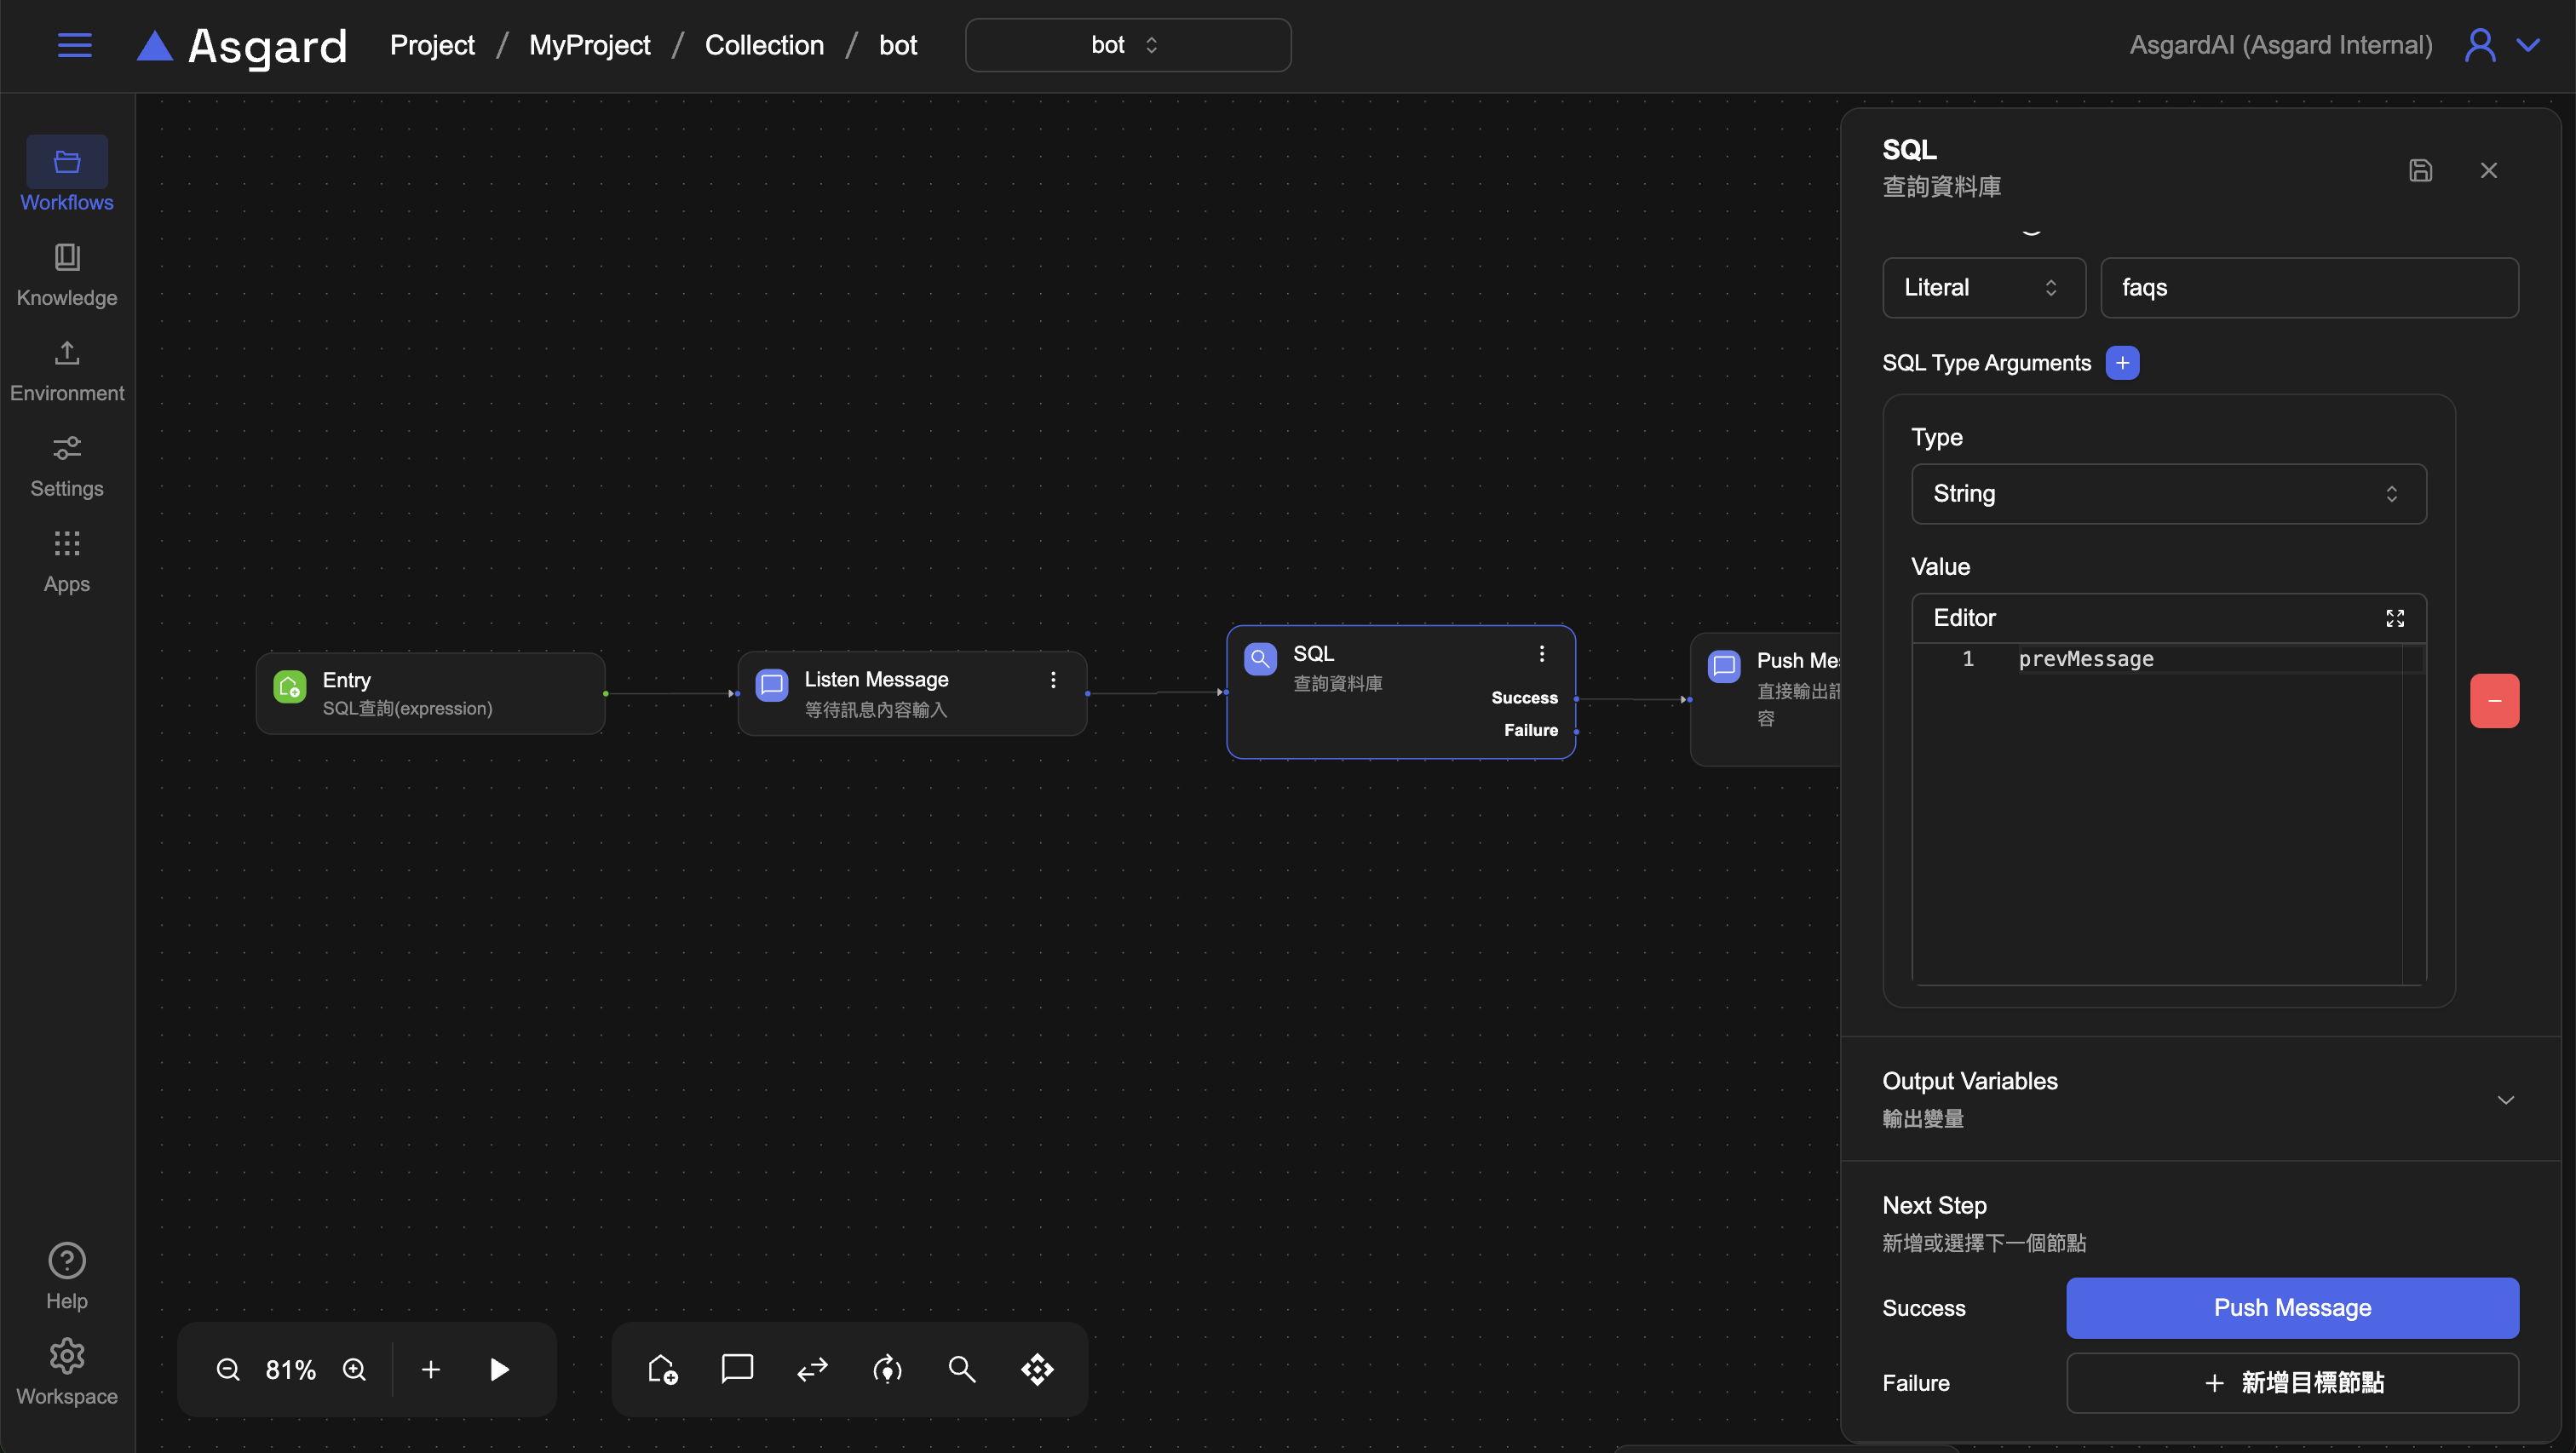The width and height of the screenshot is (2576, 1453).
Task: Click the search tool in bottom toolbar
Action: [961, 1369]
